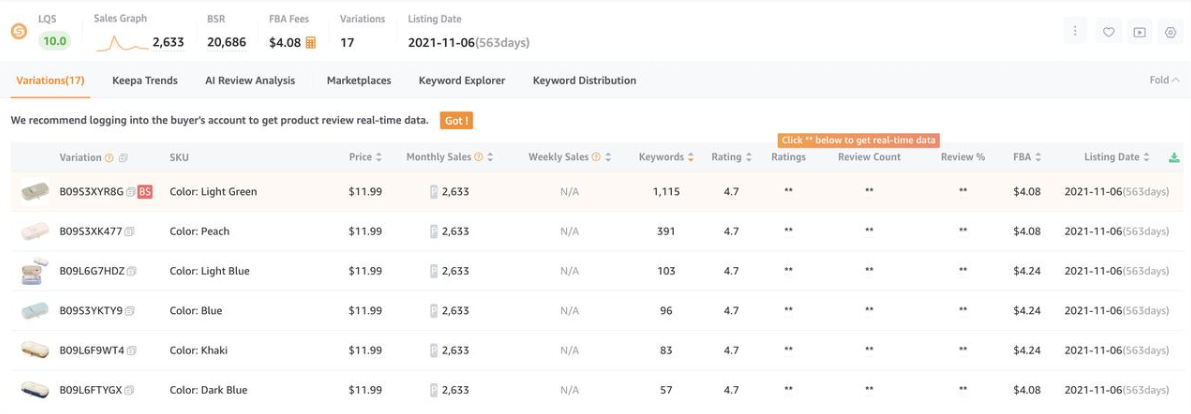
Task: Copy ASIN B09L6F9WT4 using copy icon
Action: coord(132,351)
